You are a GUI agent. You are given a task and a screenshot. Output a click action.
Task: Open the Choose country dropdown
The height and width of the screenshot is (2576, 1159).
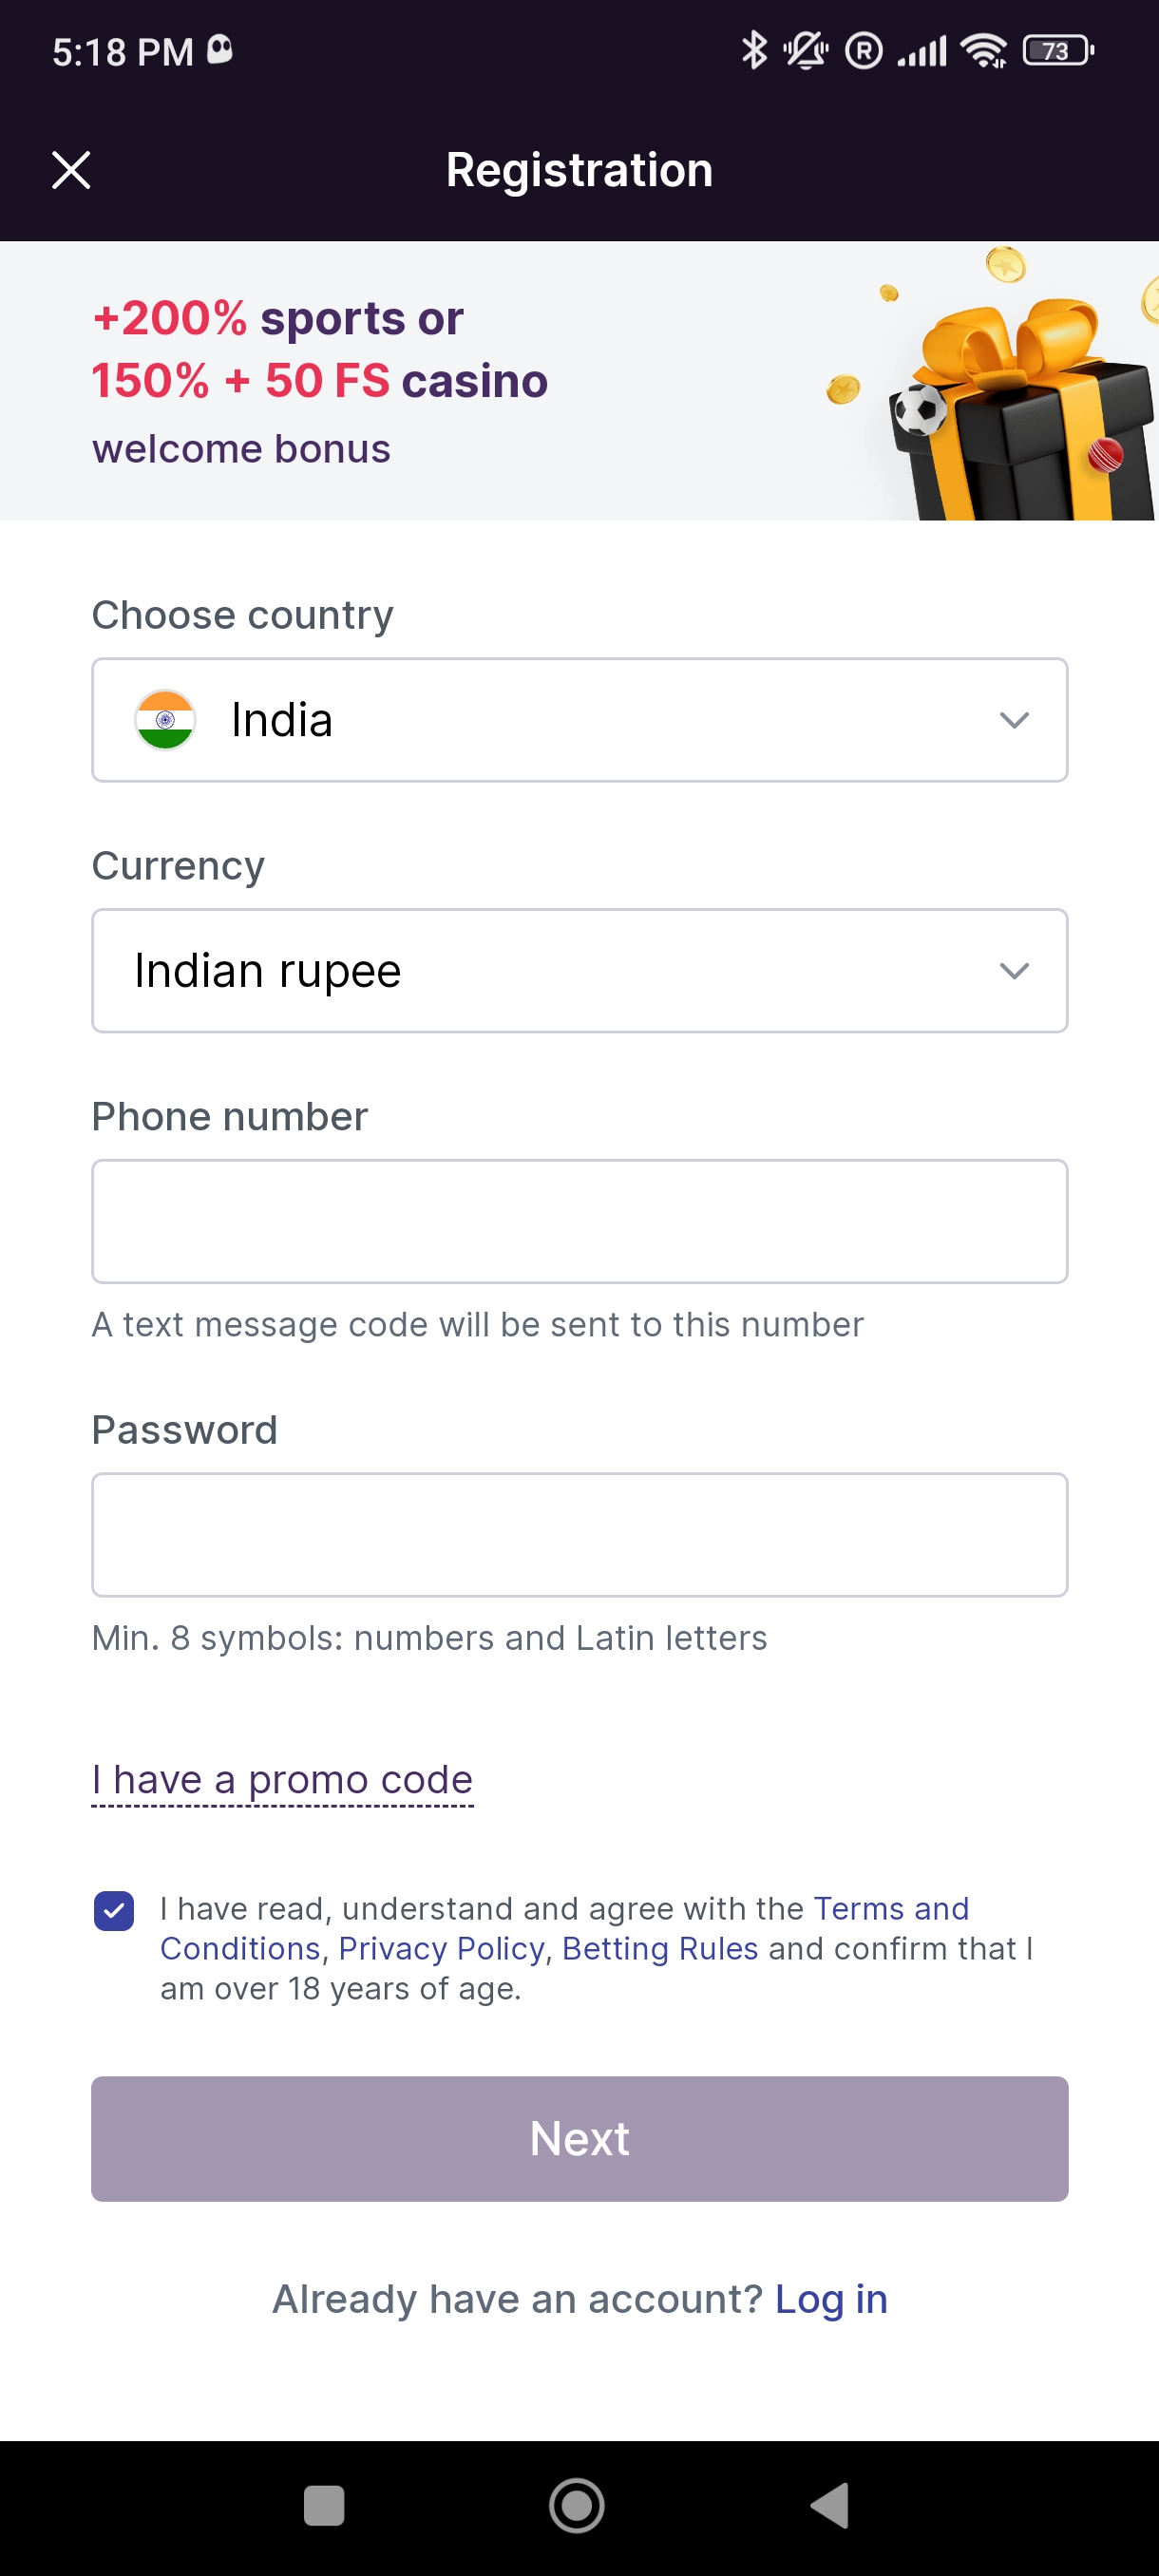[x=579, y=720]
